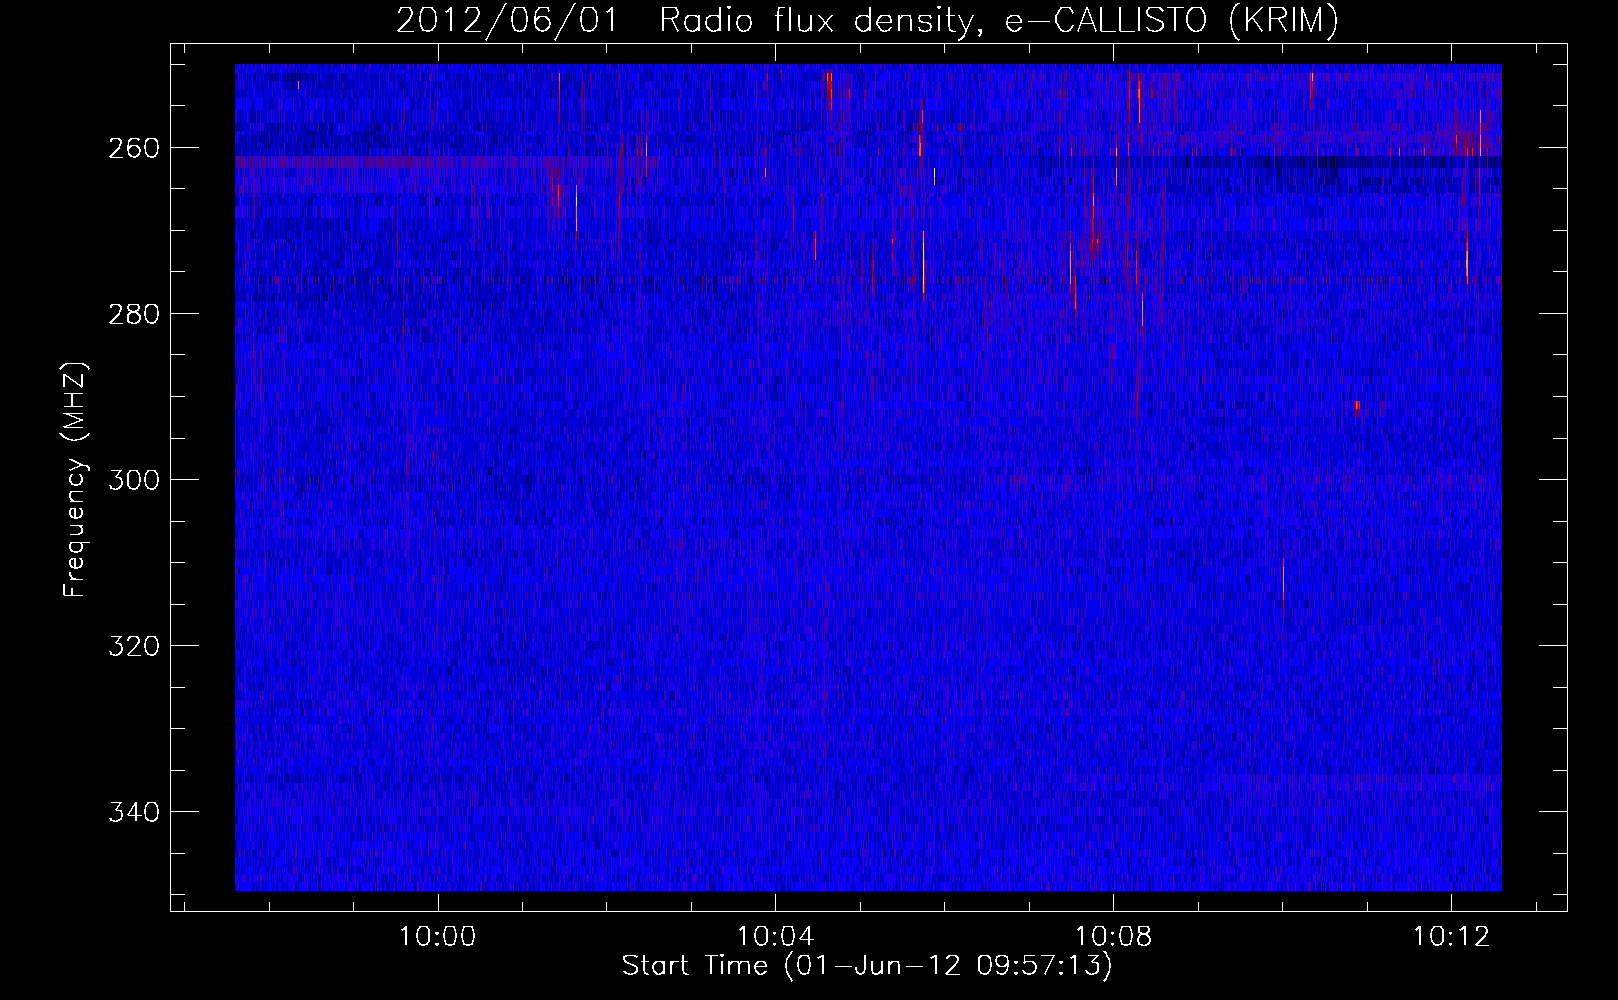Click the 10:08 time tick label
Viewport: 1618px width, 1000px height.
coord(1113,937)
